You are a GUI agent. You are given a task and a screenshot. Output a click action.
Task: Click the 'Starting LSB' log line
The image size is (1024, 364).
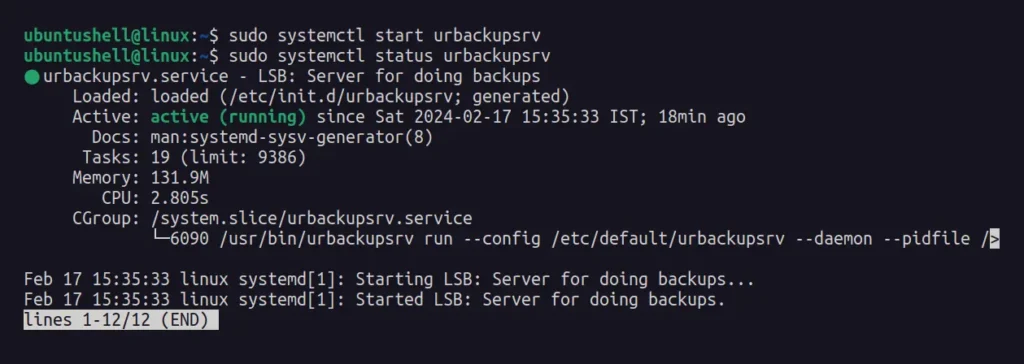click(389, 280)
